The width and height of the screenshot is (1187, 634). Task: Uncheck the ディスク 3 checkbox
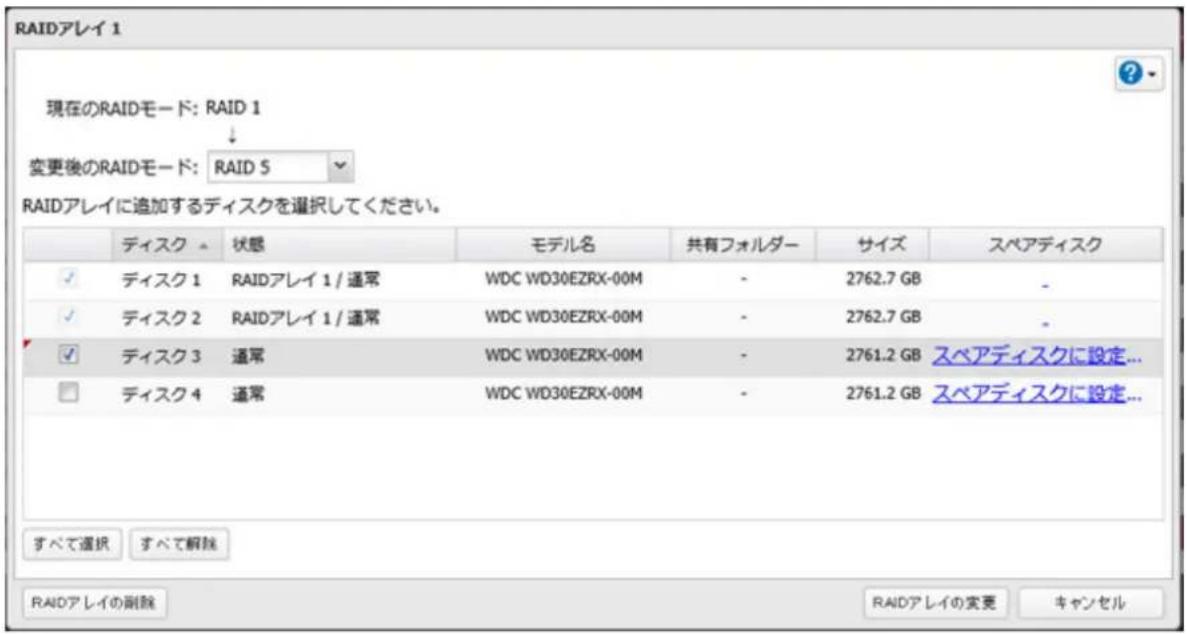point(69,354)
